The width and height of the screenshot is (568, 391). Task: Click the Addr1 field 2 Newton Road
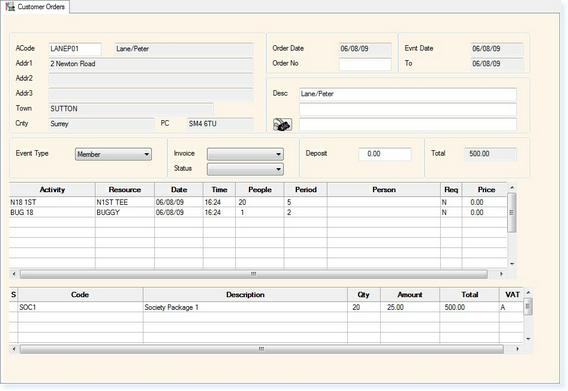[x=151, y=64]
